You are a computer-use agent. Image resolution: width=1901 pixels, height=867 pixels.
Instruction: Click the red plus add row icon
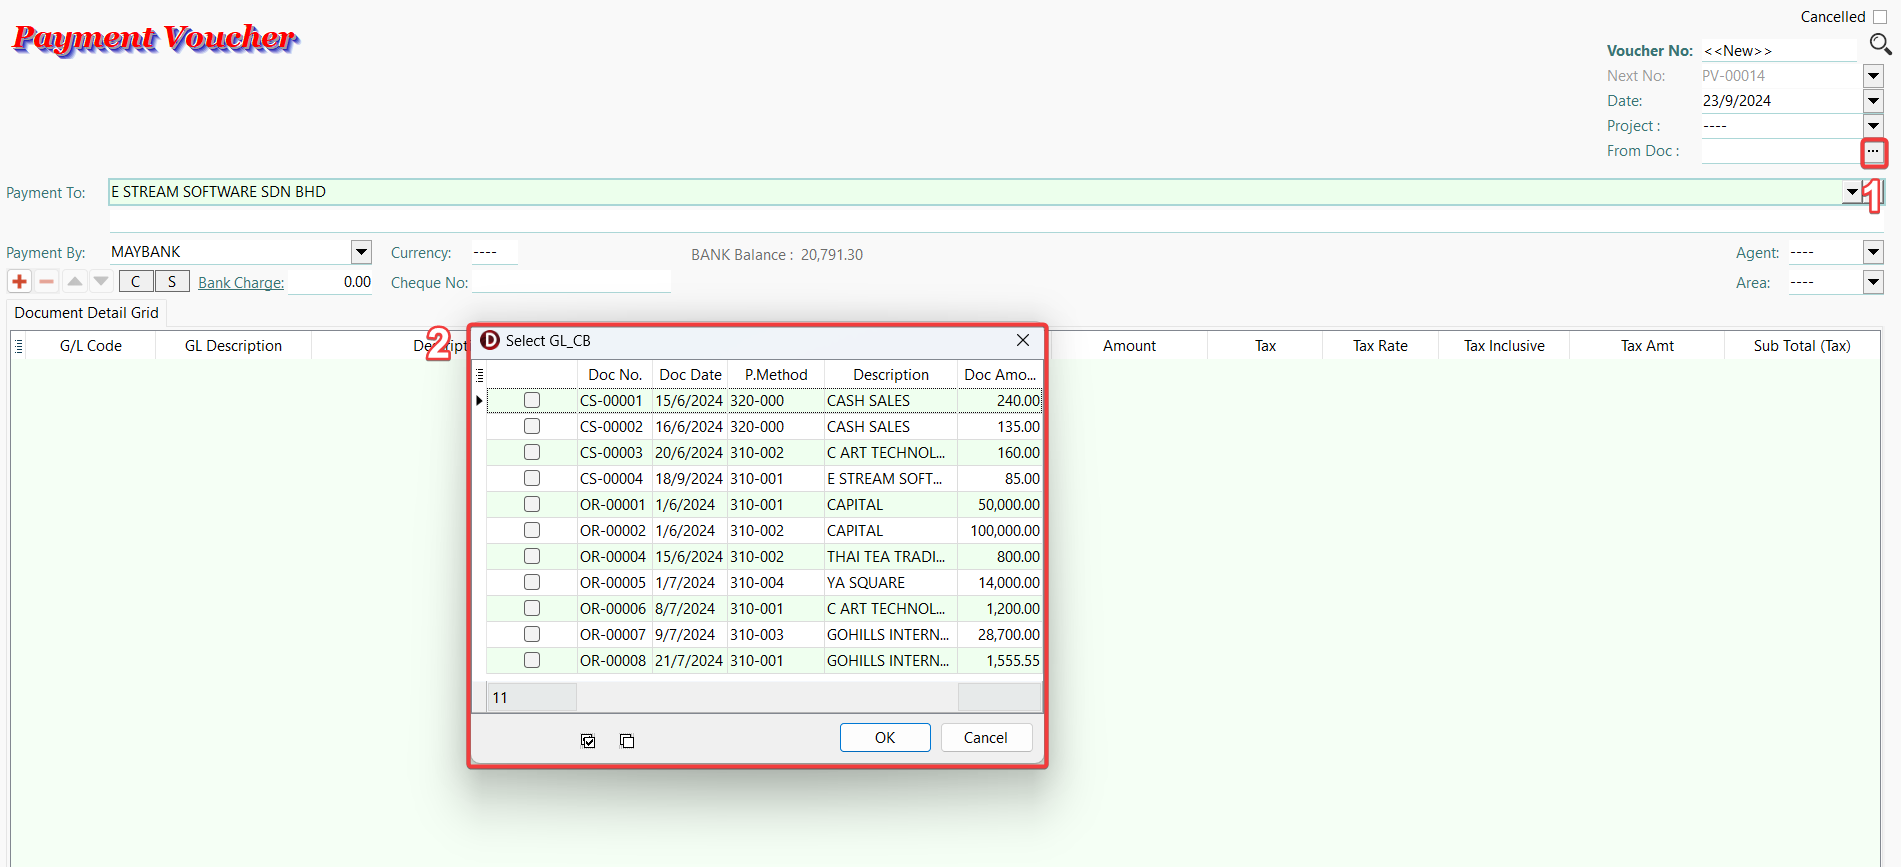click(19, 282)
